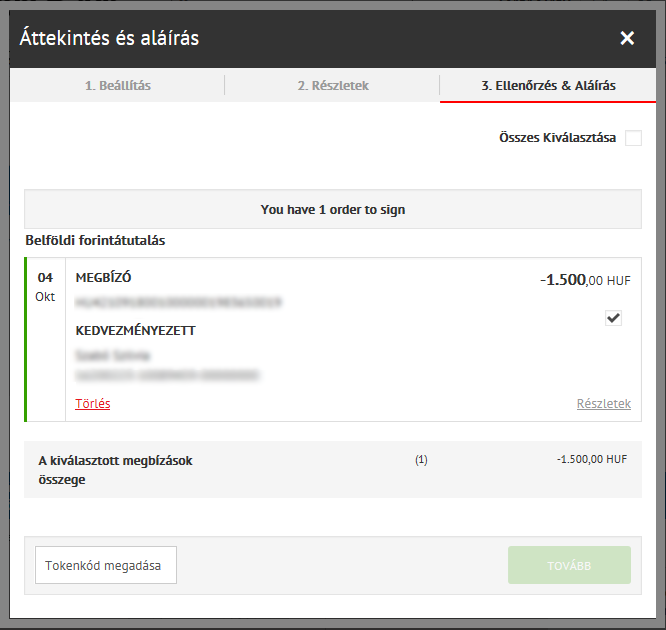Image resolution: width=666 pixels, height=630 pixels.
Task: Open the Részletek link in the order card
Action: 603,404
